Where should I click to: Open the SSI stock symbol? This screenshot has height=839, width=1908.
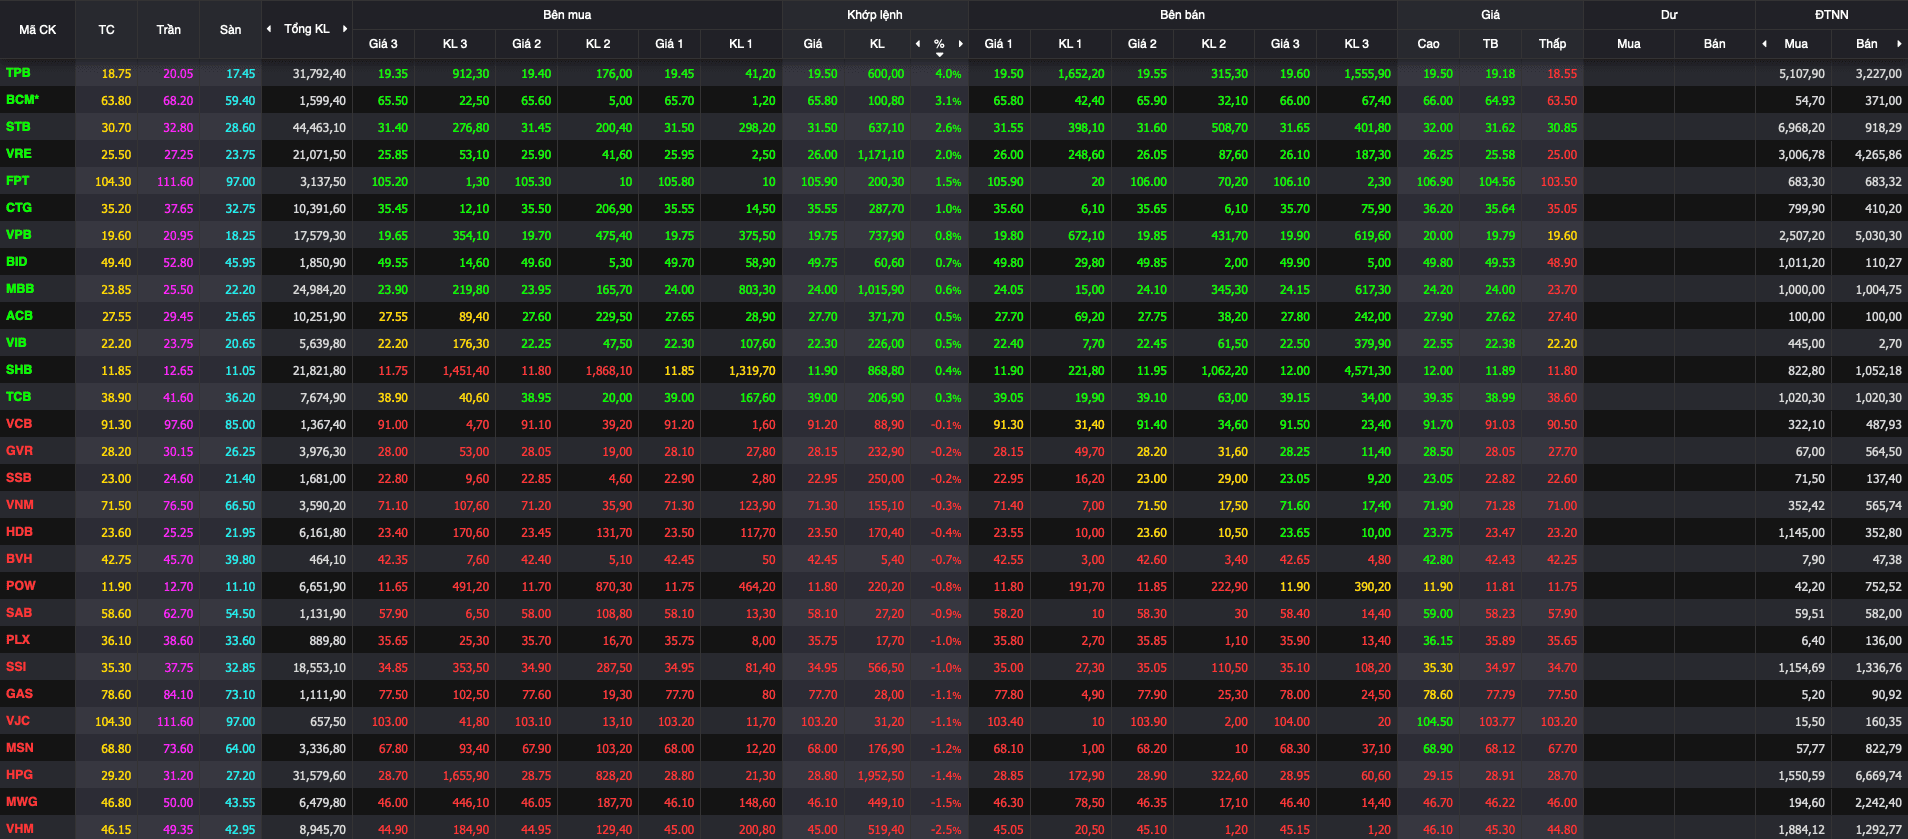(x=16, y=667)
